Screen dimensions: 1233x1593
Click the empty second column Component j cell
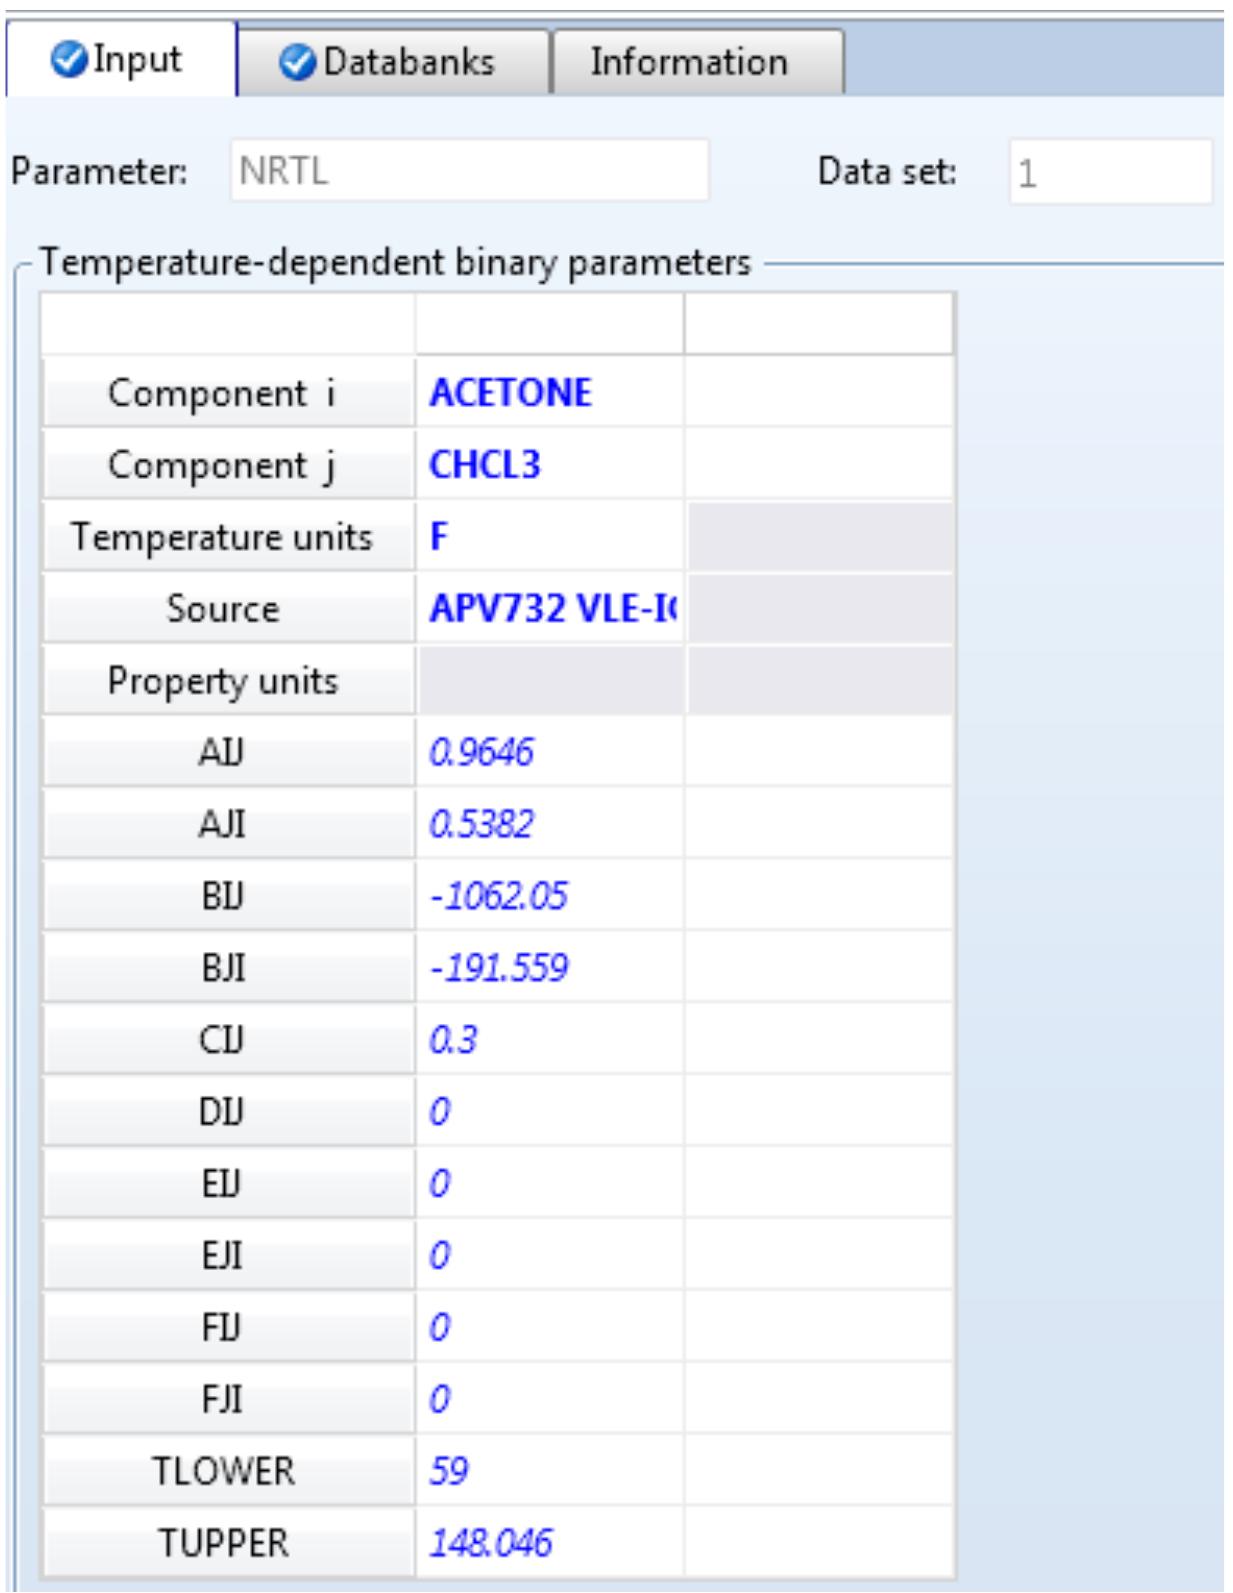819,465
